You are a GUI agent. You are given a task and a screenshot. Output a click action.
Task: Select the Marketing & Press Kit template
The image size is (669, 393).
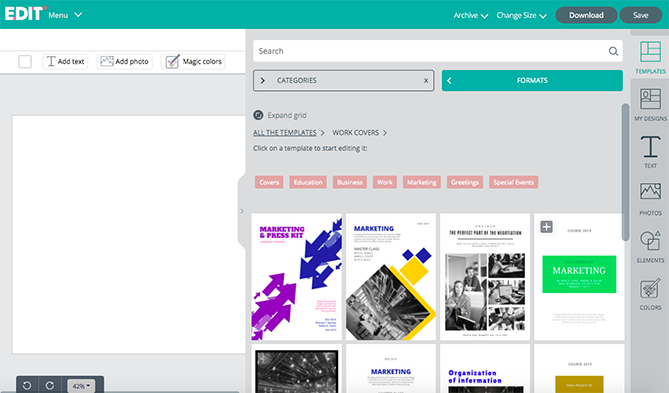click(x=297, y=277)
